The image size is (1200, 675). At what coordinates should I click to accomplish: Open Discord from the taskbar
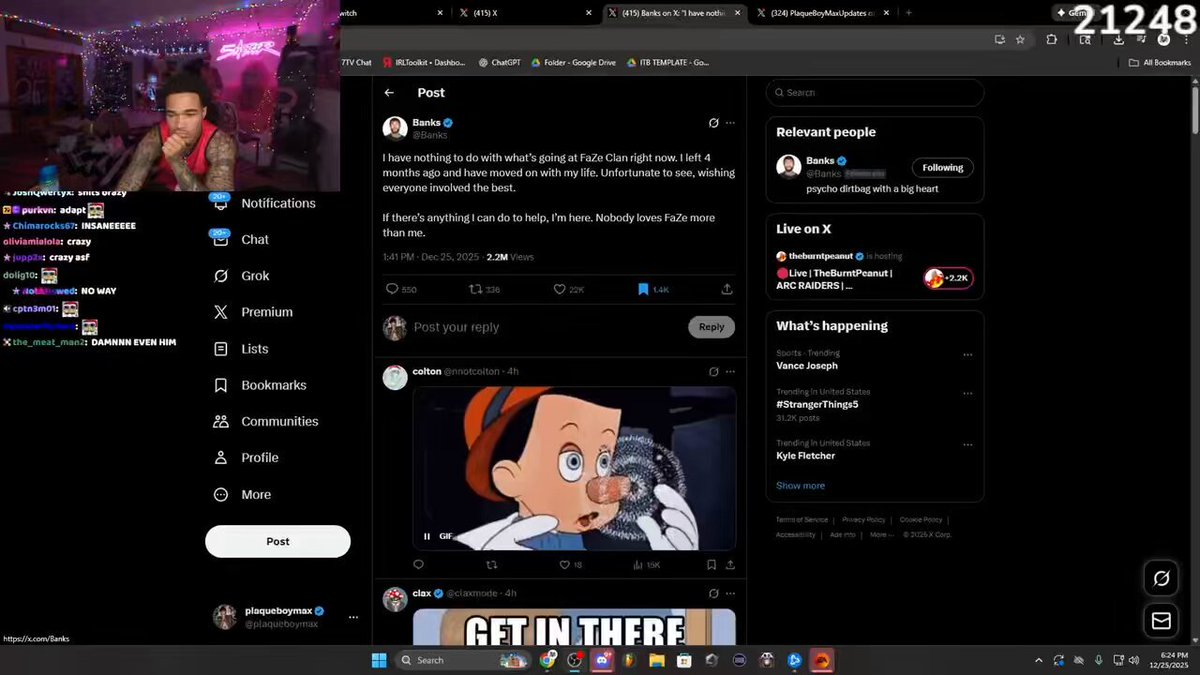point(602,660)
